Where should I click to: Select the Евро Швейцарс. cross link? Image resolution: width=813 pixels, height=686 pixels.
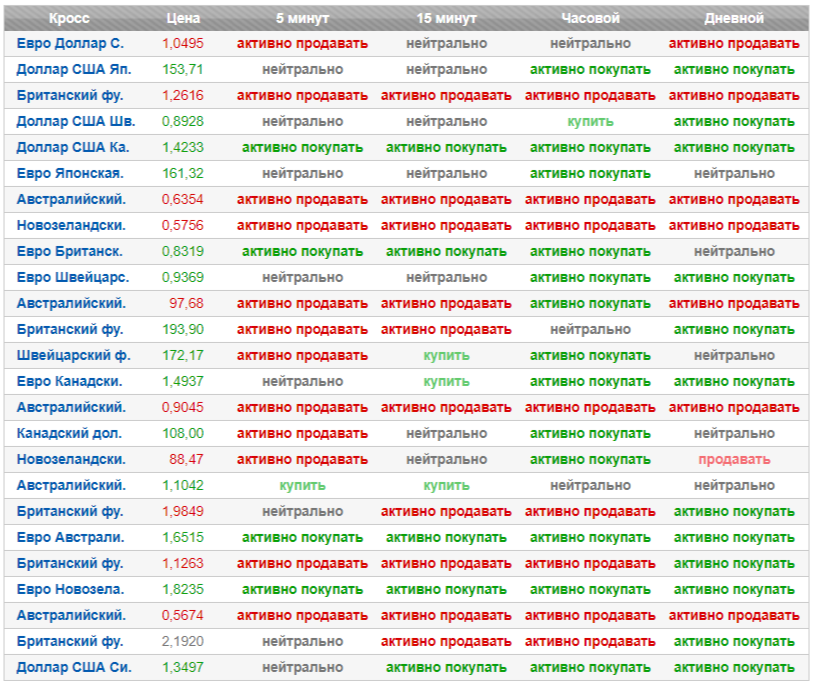pos(73,277)
